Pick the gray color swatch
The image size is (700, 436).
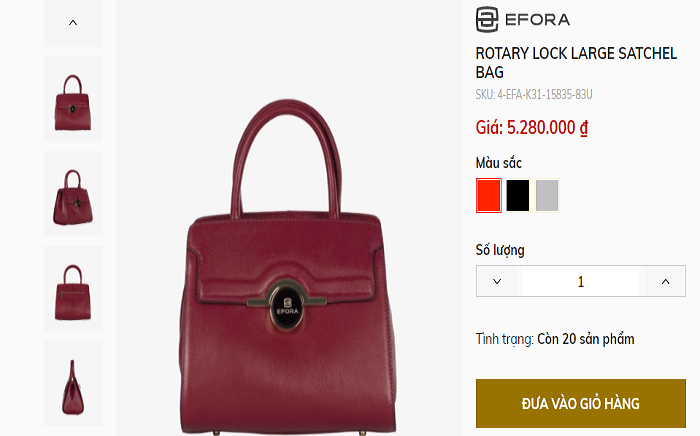547,195
